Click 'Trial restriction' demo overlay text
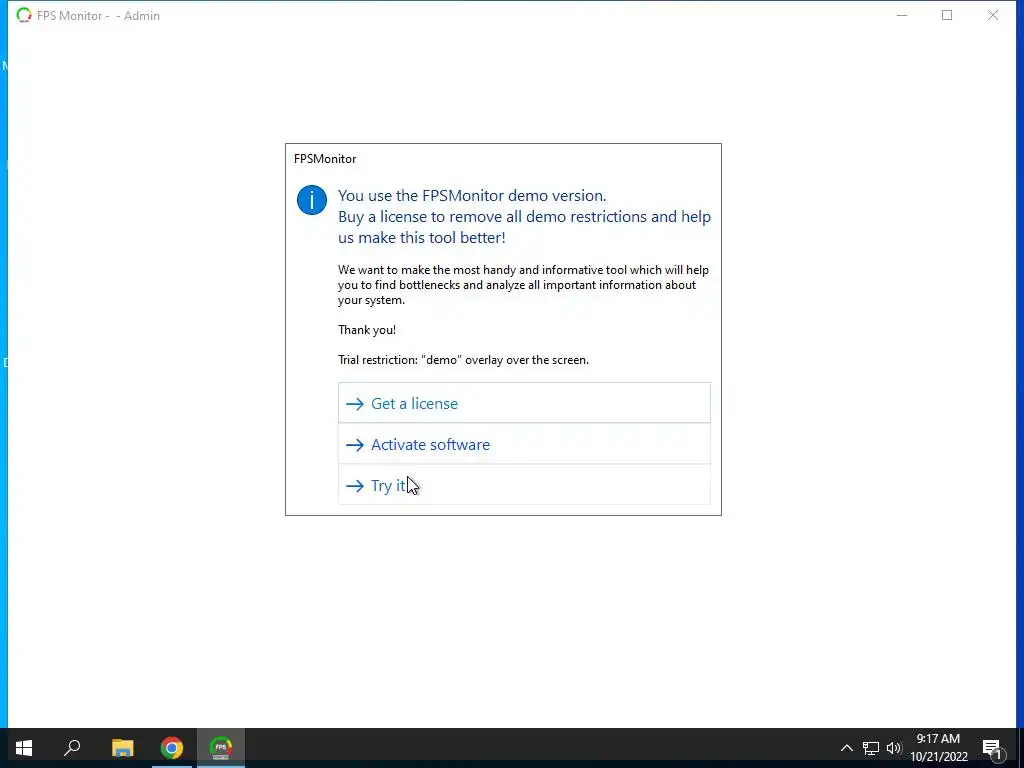Image resolution: width=1024 pixels, height=768 pixels. coord(463,360)
